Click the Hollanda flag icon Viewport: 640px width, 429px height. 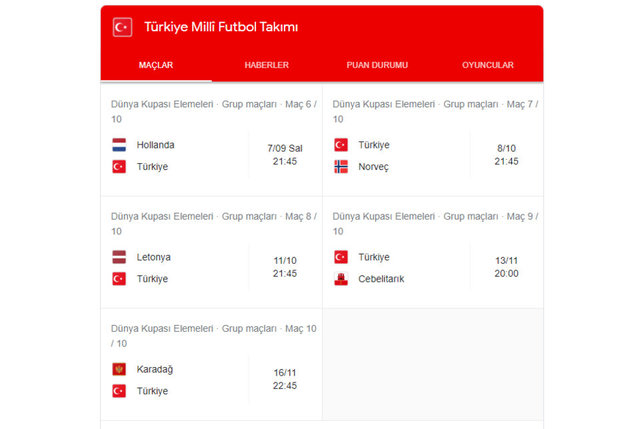(x=119, y=144)
